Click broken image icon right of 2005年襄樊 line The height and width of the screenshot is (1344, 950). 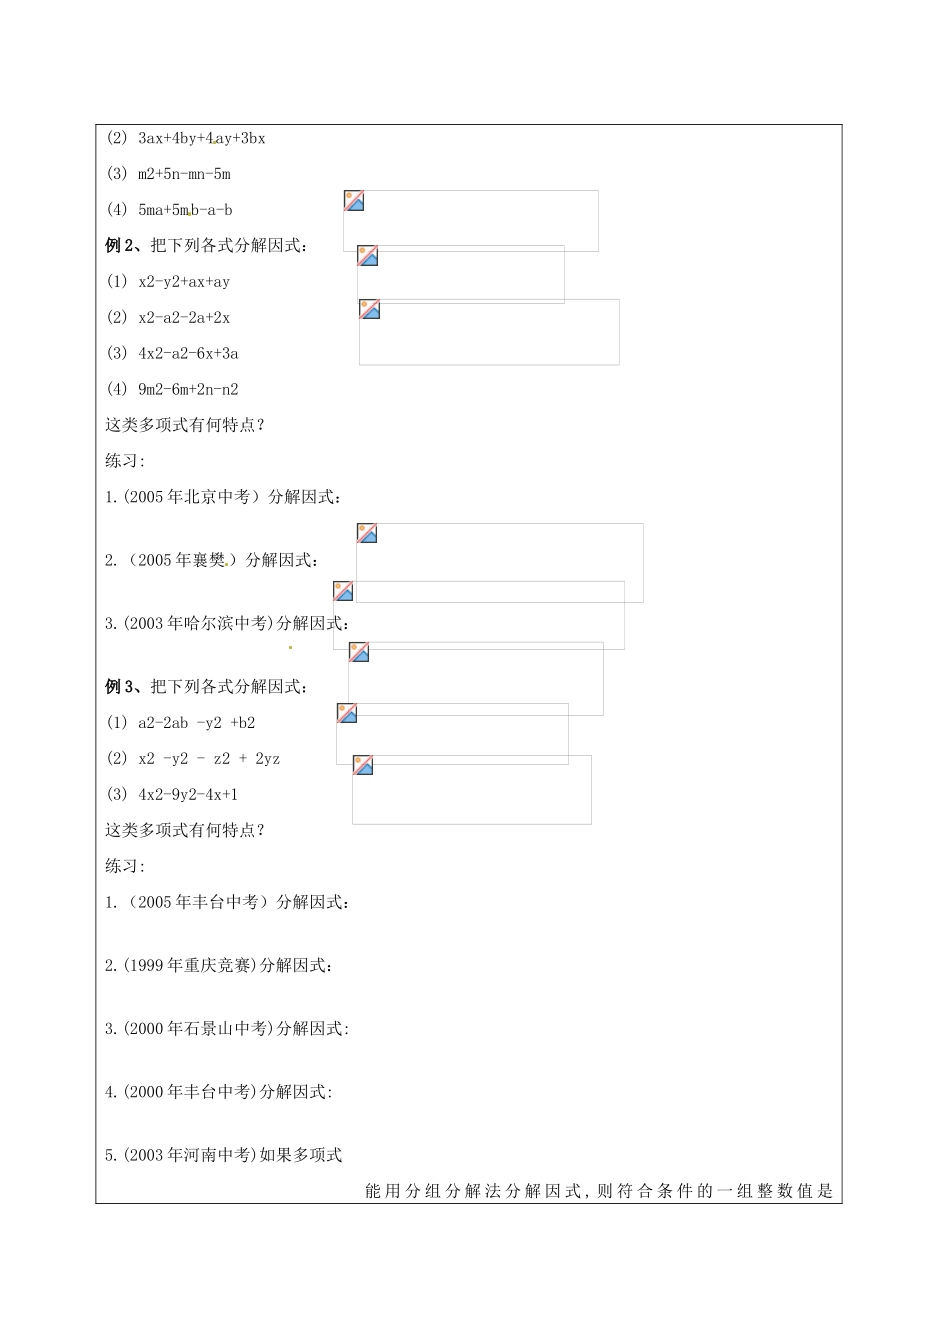[x=367, y=533]
